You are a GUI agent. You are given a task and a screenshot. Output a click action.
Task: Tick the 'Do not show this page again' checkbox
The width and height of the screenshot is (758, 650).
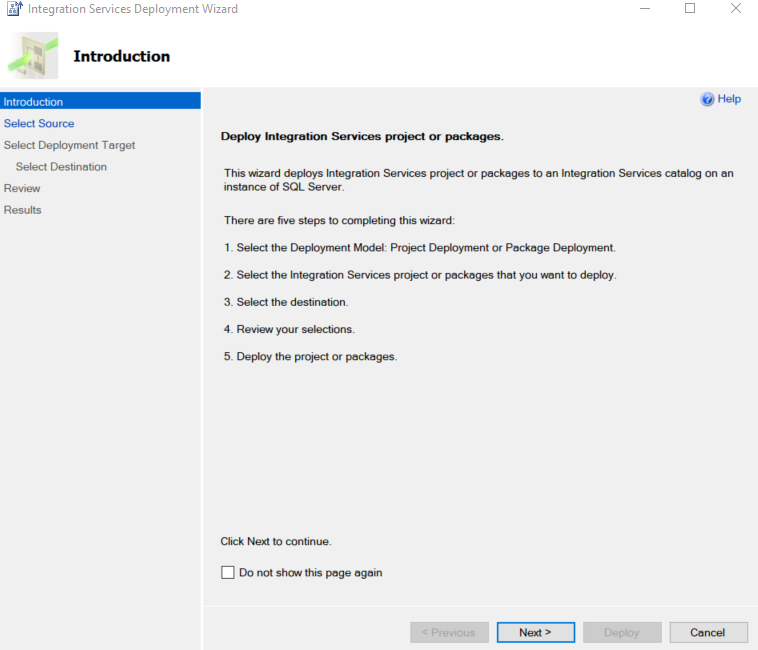click(x=227, y=573)
